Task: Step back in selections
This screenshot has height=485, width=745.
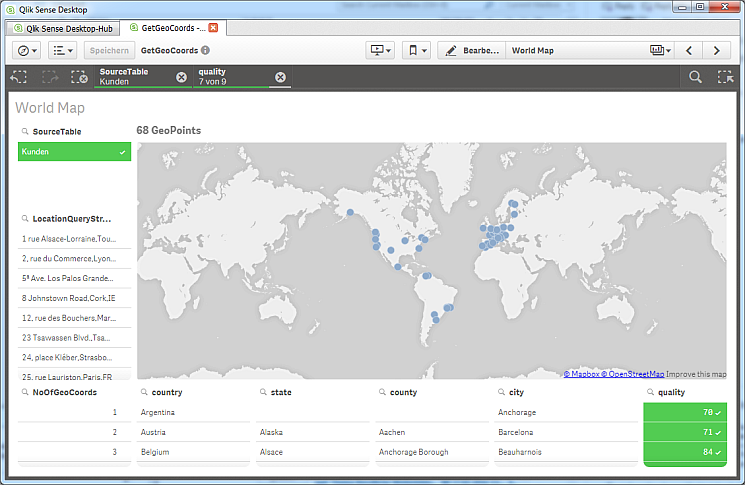Action: point(19,77)
